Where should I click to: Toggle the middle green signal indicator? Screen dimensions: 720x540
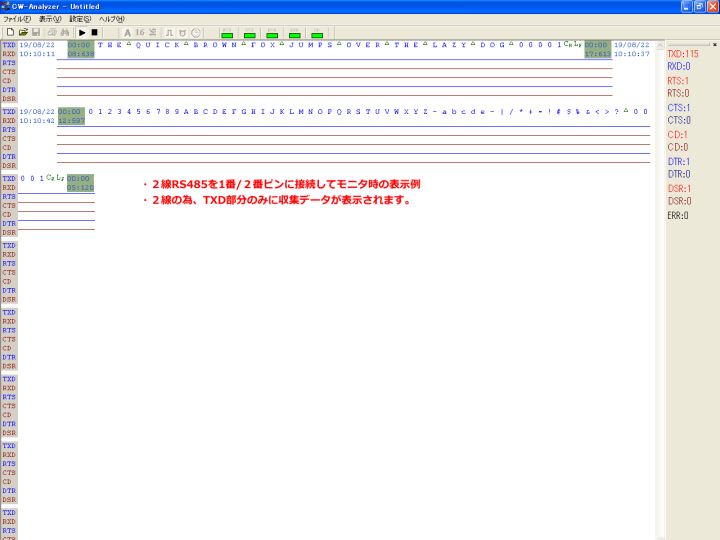tap(272, 33)
